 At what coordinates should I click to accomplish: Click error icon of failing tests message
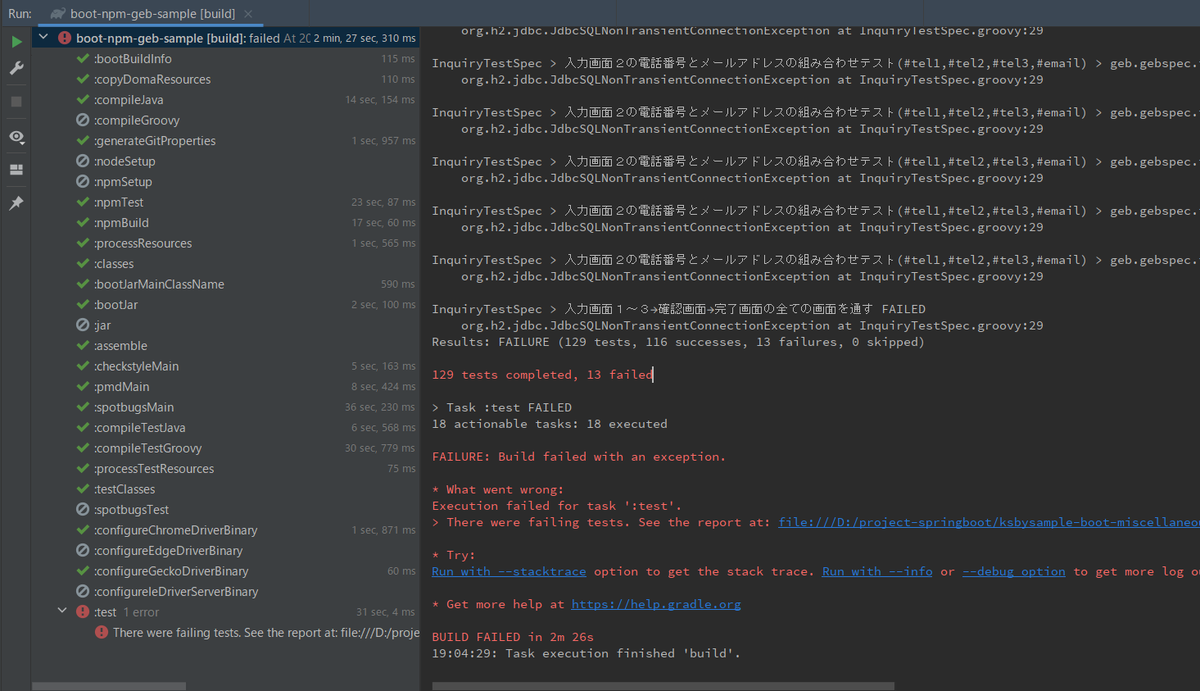pos(101,633)
